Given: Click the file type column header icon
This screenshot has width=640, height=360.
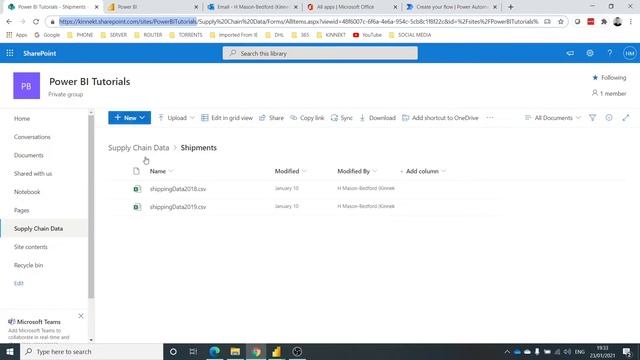Looking at the screenshot, I should point(136,171).
